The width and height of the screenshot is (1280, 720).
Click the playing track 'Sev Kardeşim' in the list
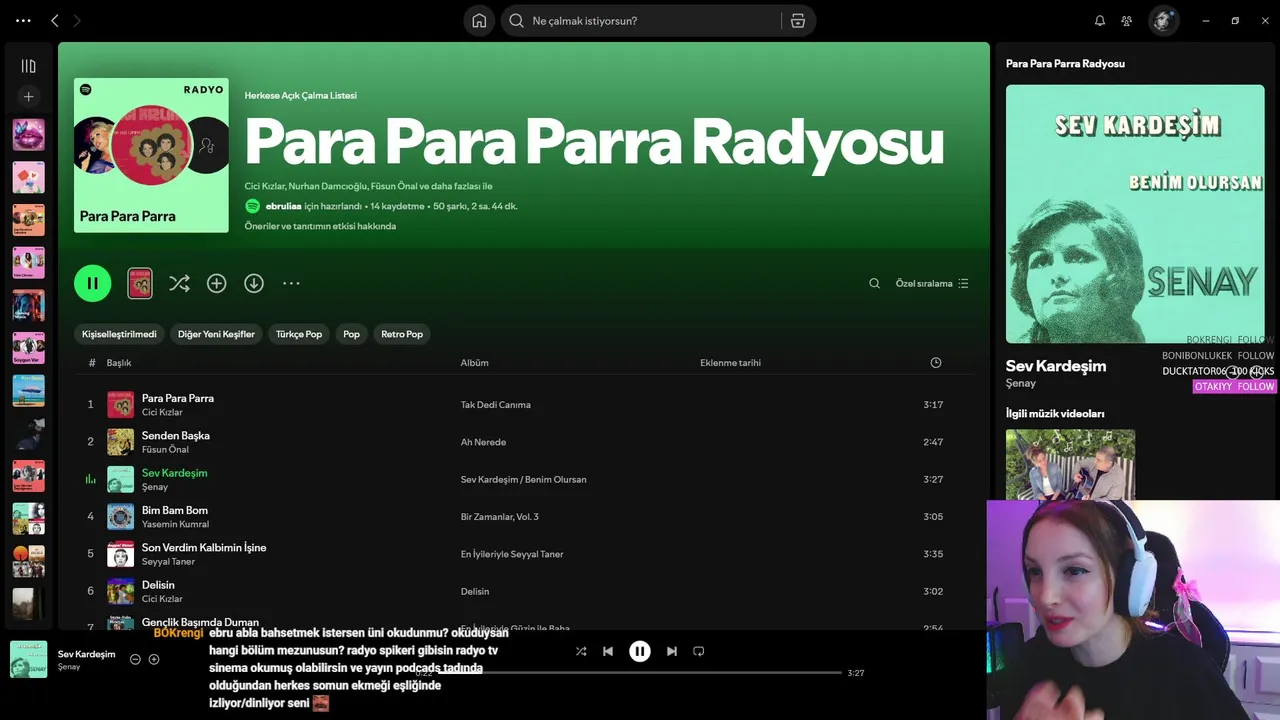174,473
